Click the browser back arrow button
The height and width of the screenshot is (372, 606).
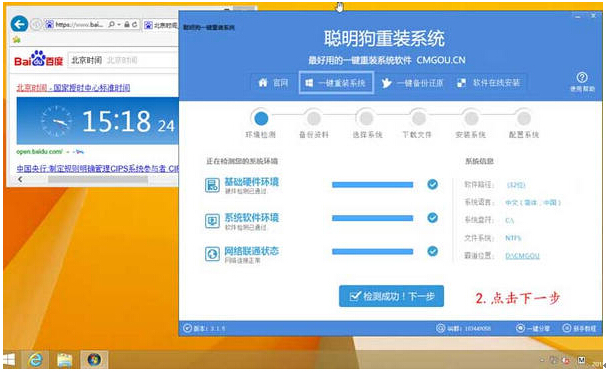click(x=19, y=24)
